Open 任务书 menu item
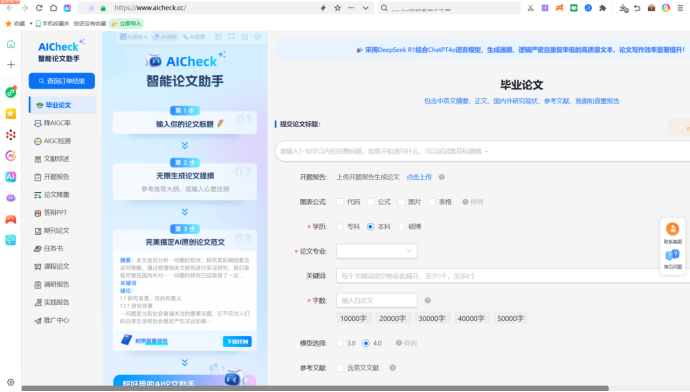 point(49,248)
